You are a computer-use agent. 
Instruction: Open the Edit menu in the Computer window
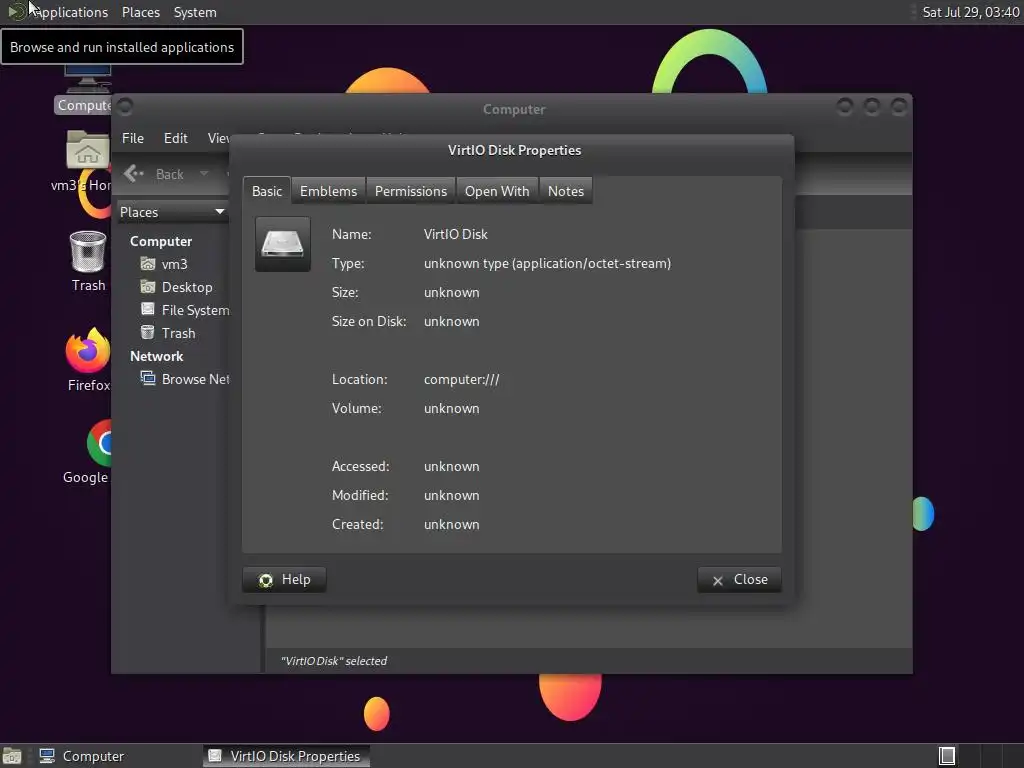[x=176, y=138]
